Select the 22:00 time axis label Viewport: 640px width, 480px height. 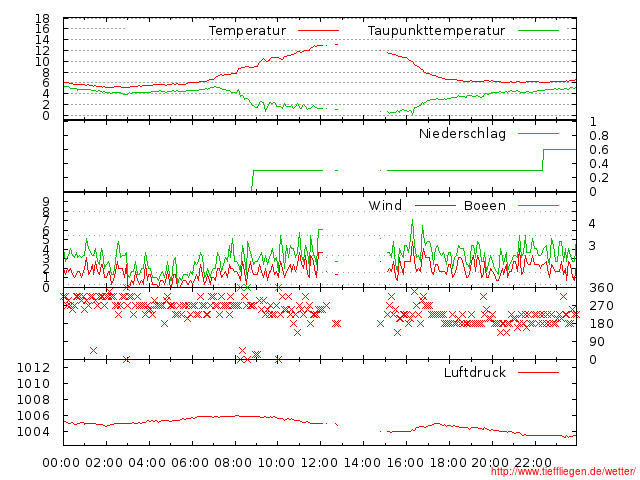pyautogui.click(x=533, y=463)
